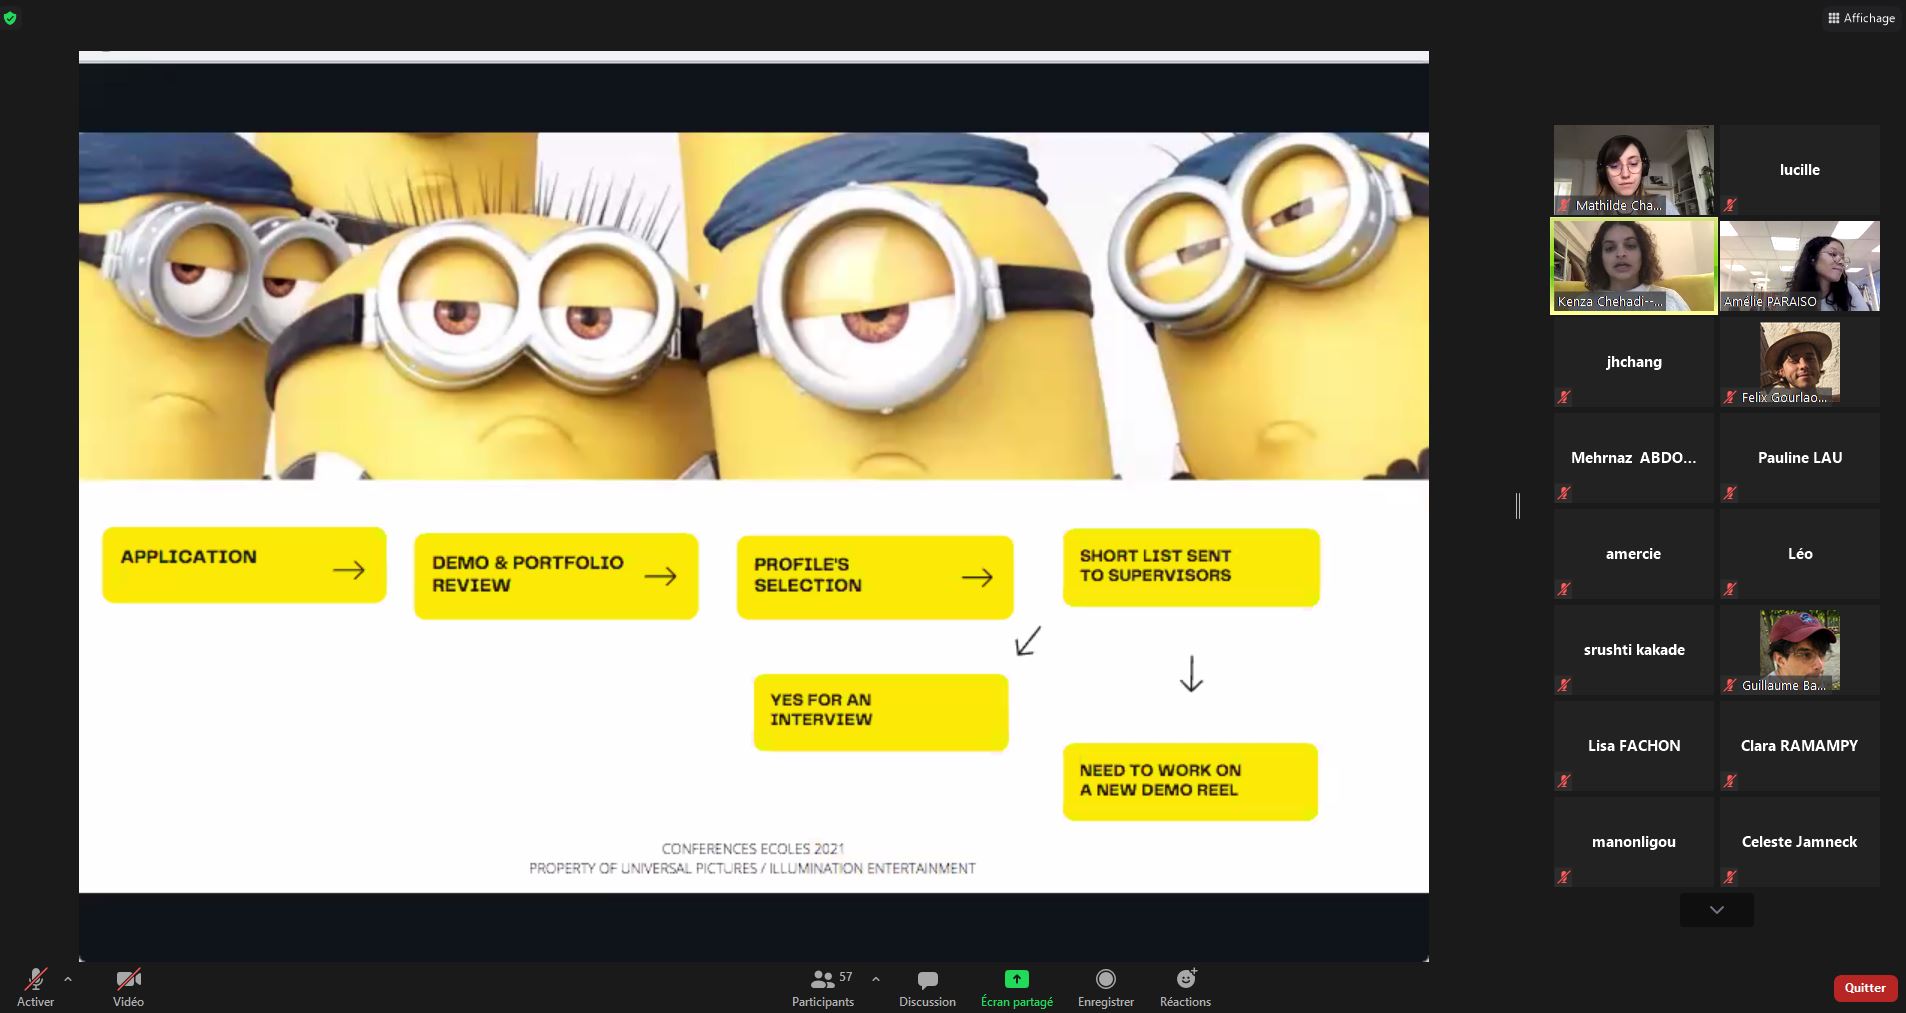Open the Réactions menu
The height and width of the screenshot is (1013, 1906).
pos(1185,987)
